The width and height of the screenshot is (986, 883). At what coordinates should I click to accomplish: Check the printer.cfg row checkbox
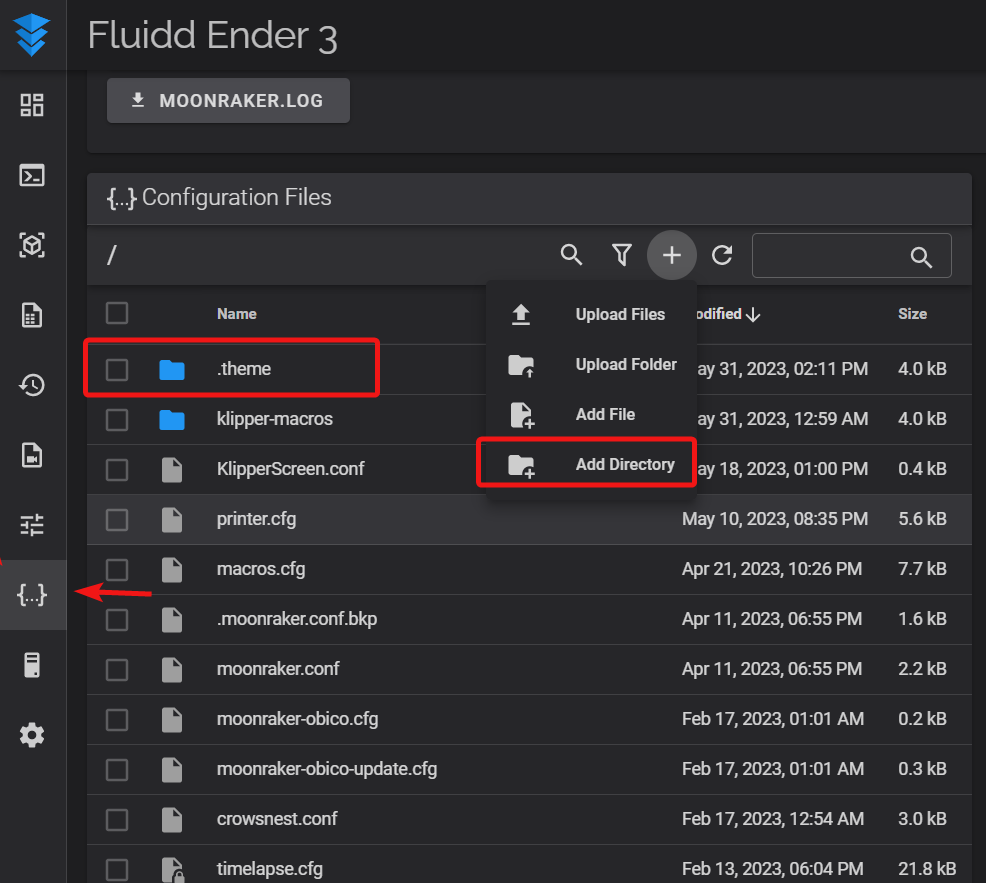pyautogui.click(x=117, y=519)
